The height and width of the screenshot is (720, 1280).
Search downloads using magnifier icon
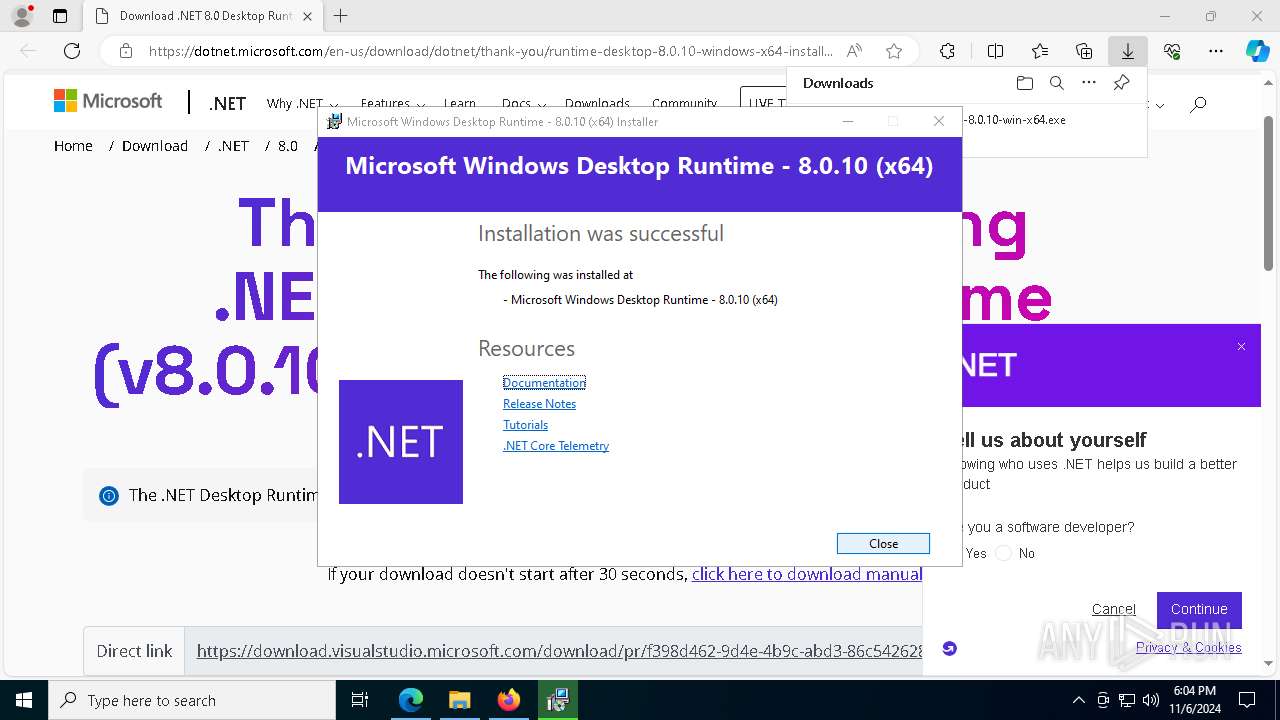click(x=1056, y=83)
